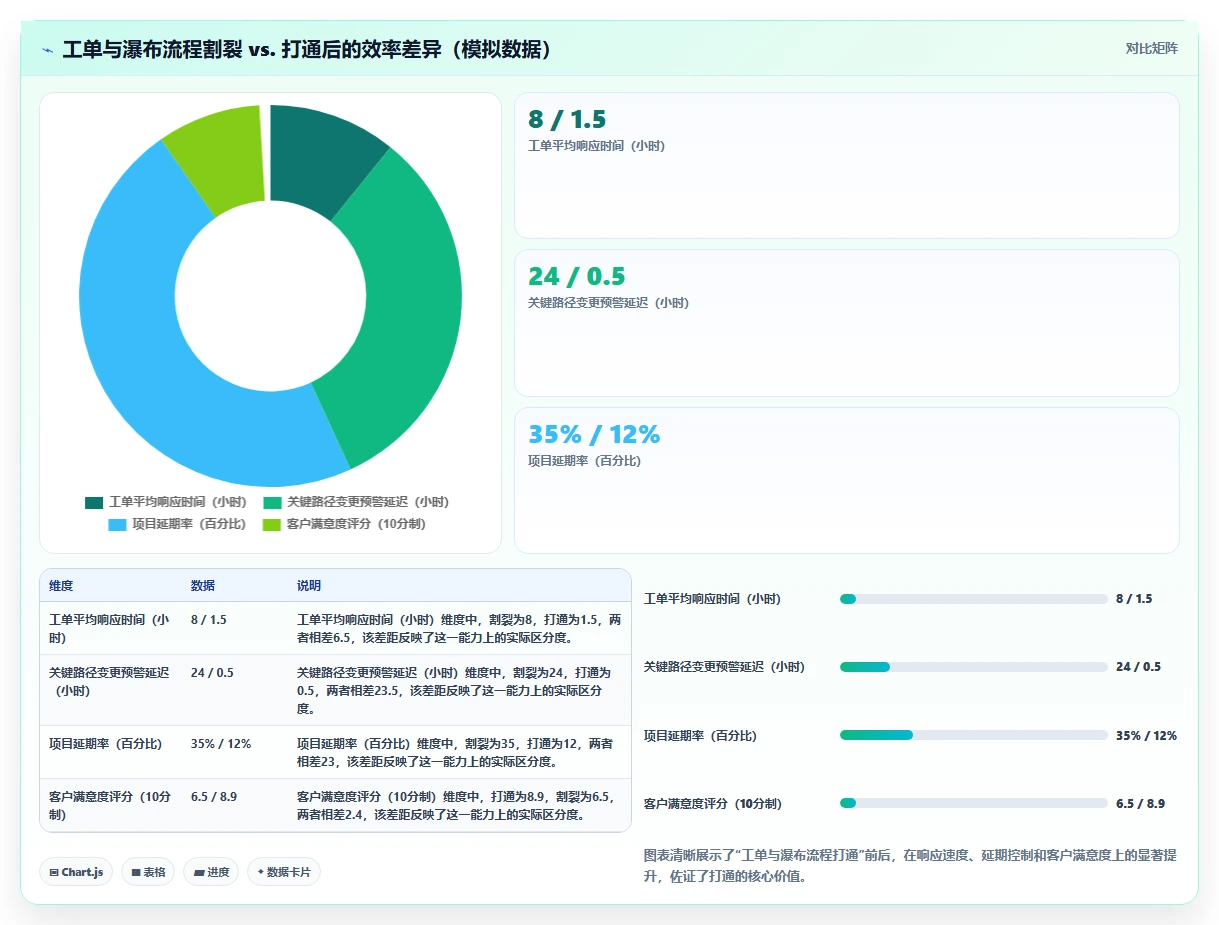Image resolution: width=1219 pixels, height=925 pixels.
Task: Click 项目延期率 row name in table
Action: [x=105, y=744]
